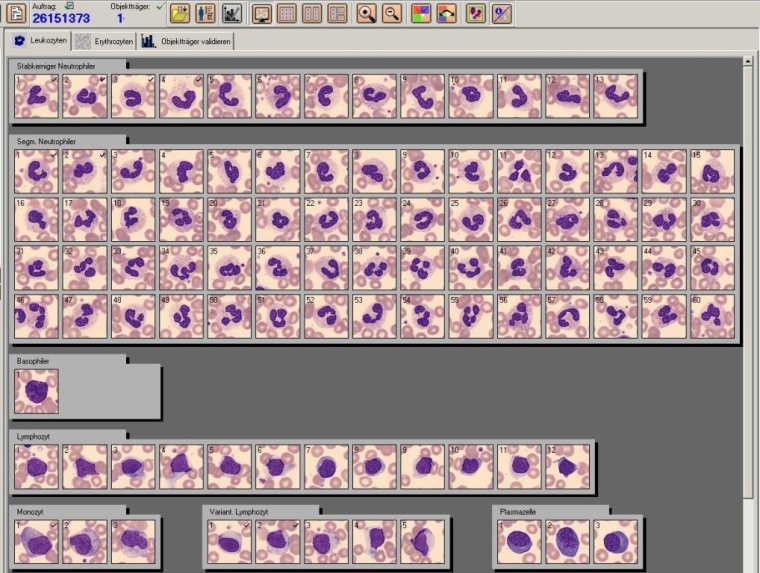Screen dimensions: 760x573
Task: Click the scrollbar down arrow
Action: (x=748, y=566)
